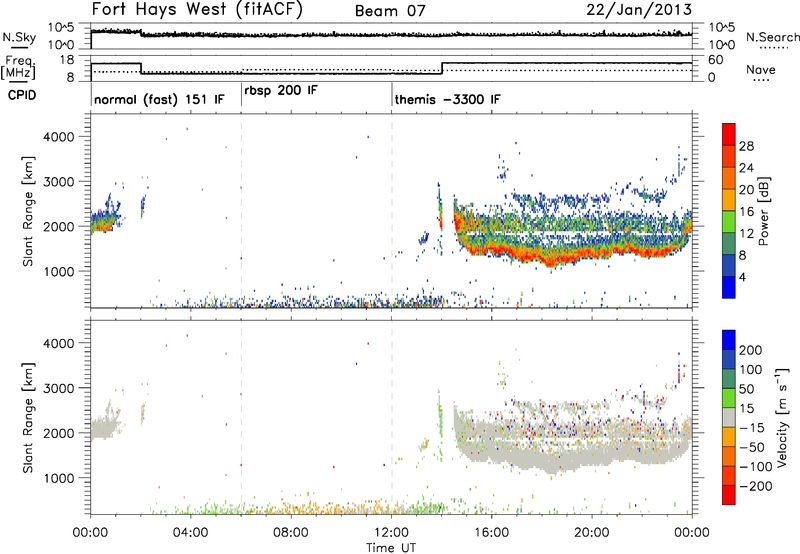This screenshot has height=554, width=800.
Task: Click the 'themis -3300 IF' label
Action: (x=447, y=99)
